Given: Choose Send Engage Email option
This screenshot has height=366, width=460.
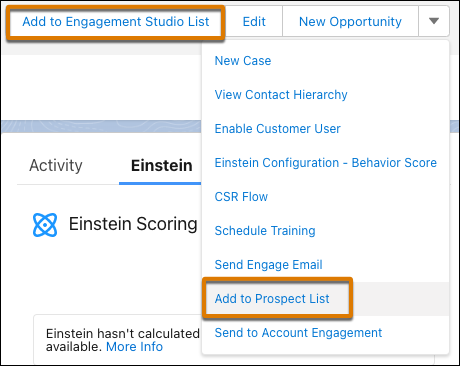Looking at the screenshot, I should click(269, 265).
